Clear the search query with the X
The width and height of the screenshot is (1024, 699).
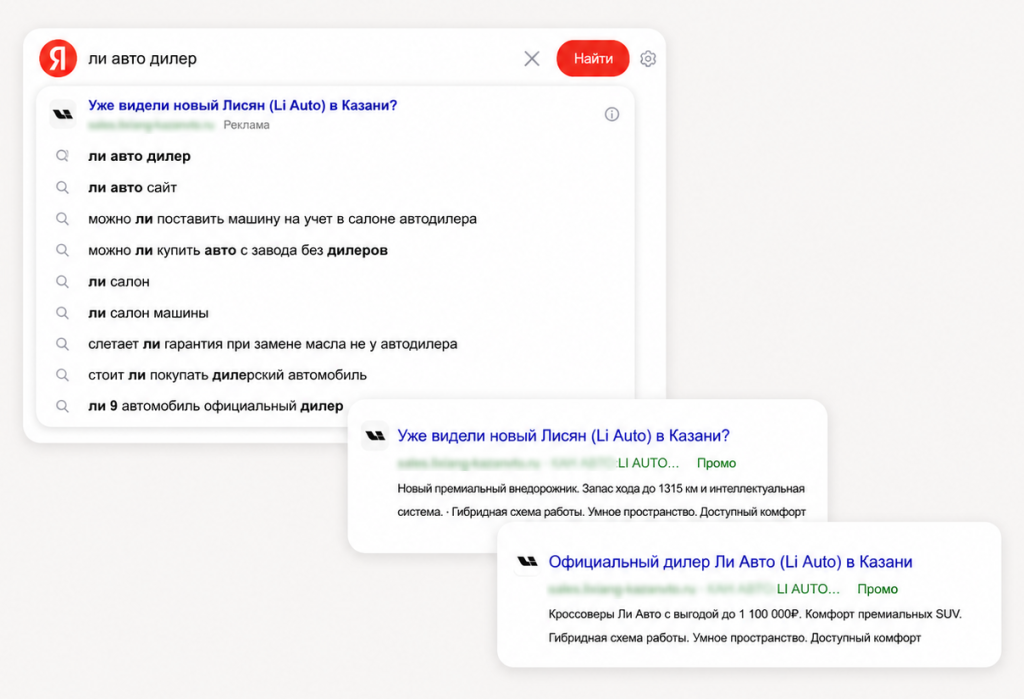532,59
